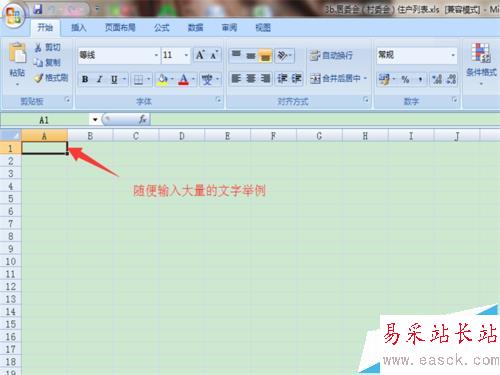This screenshot has width=500, height=375.
Task: Open the Office button menu
Action: pyautogui.click(x=13, y=15)
